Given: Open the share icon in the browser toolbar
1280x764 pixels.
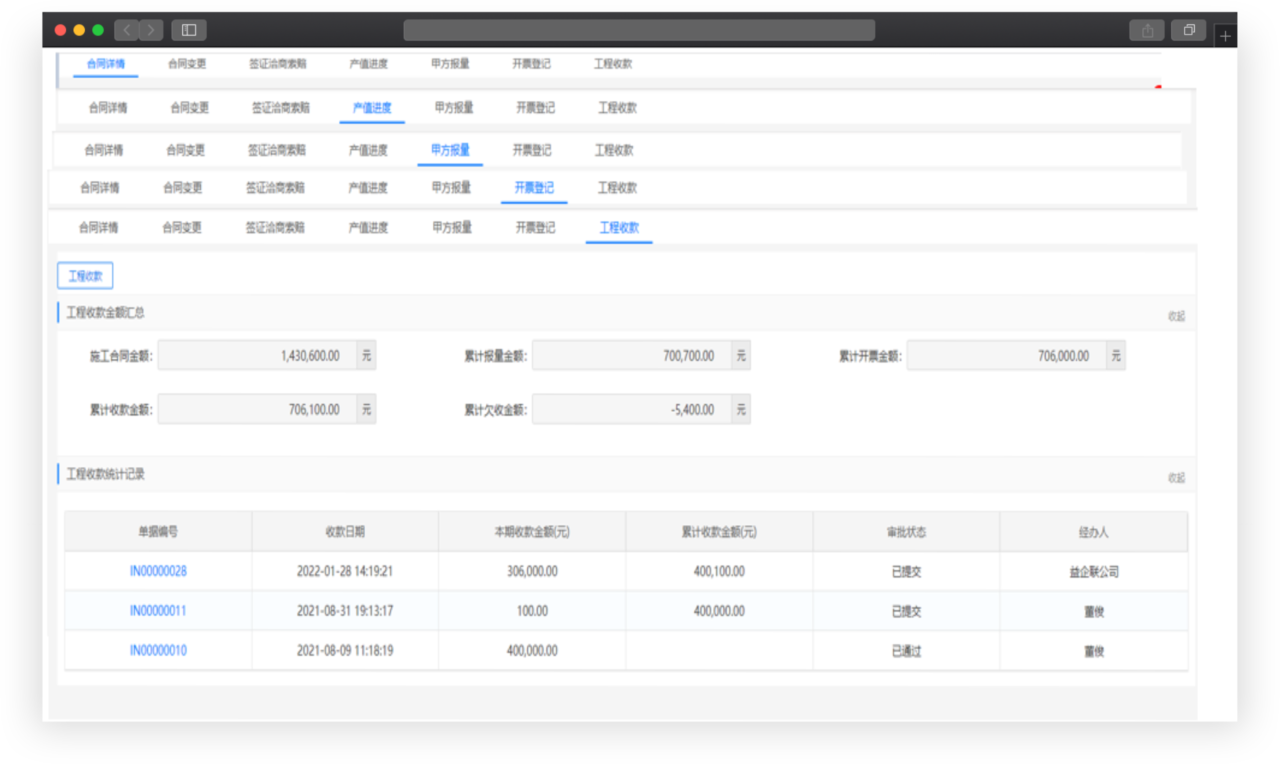Looking at the screenshot, I should point(1147,30).
